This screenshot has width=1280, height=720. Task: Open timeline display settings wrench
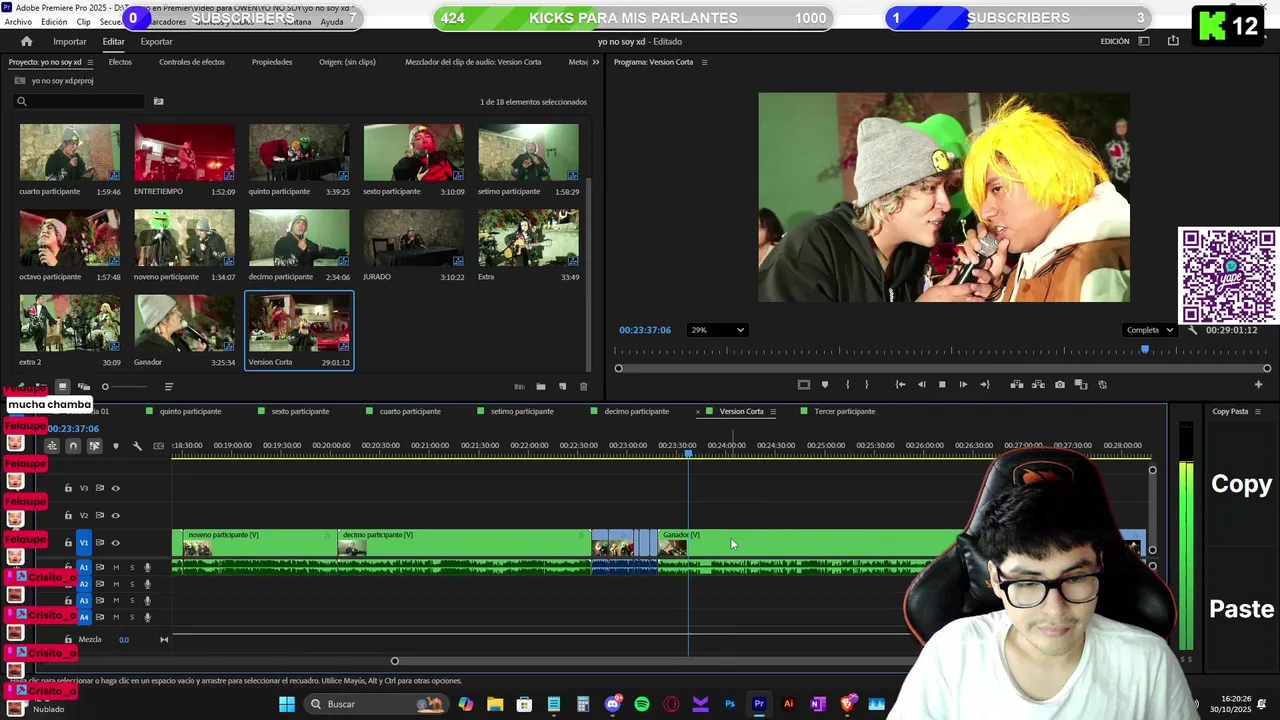[137, 446]
